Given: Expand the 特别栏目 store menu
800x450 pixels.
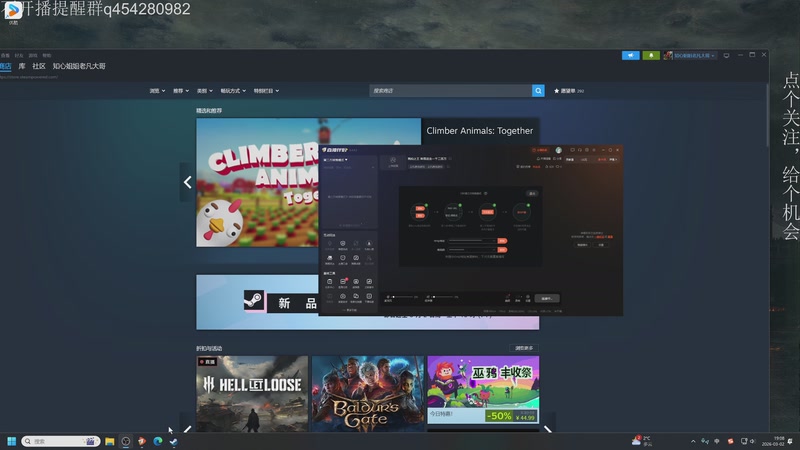Looking at the screenshot, I should pos(266,91).
